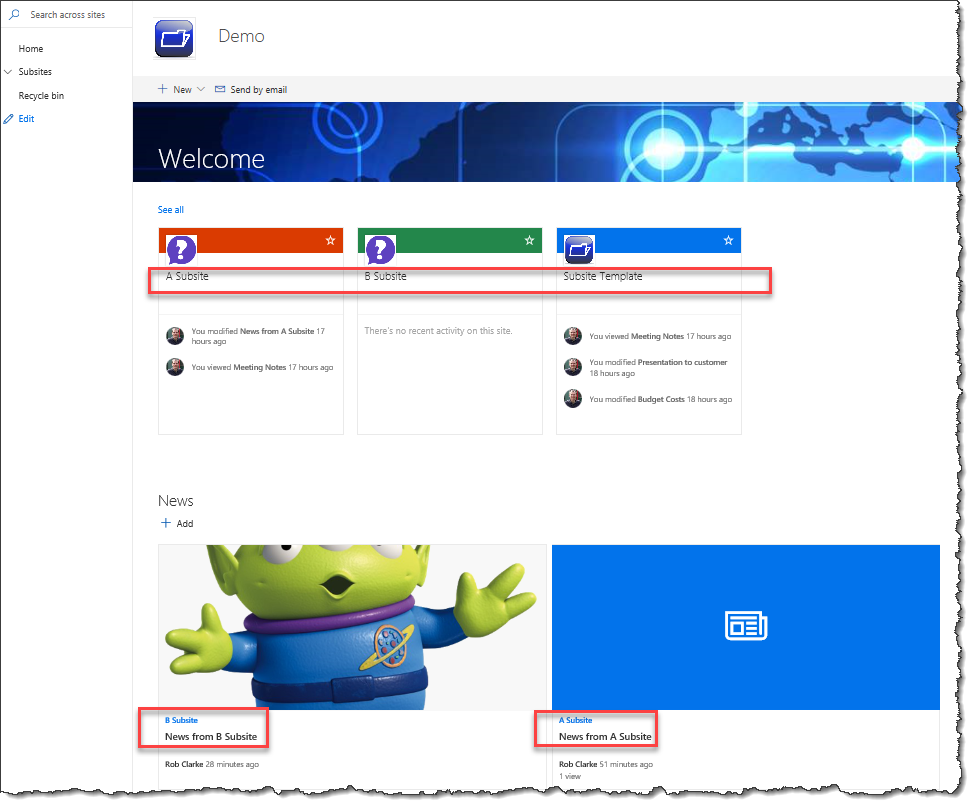Click avatar beside Budget Costs activity
This screenshot has width=973, height=805.
pyautogui.click(x=573, y=398)
